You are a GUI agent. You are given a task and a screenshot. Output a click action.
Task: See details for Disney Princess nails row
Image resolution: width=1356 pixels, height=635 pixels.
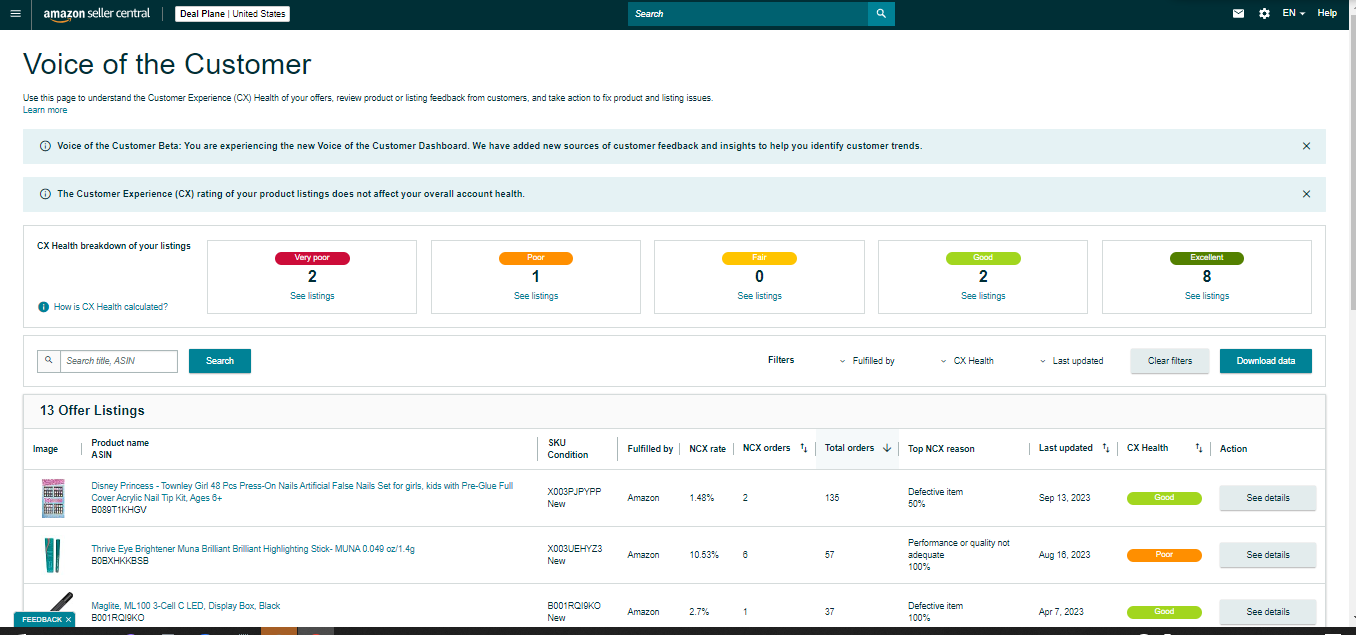[x=1267, y=498]
